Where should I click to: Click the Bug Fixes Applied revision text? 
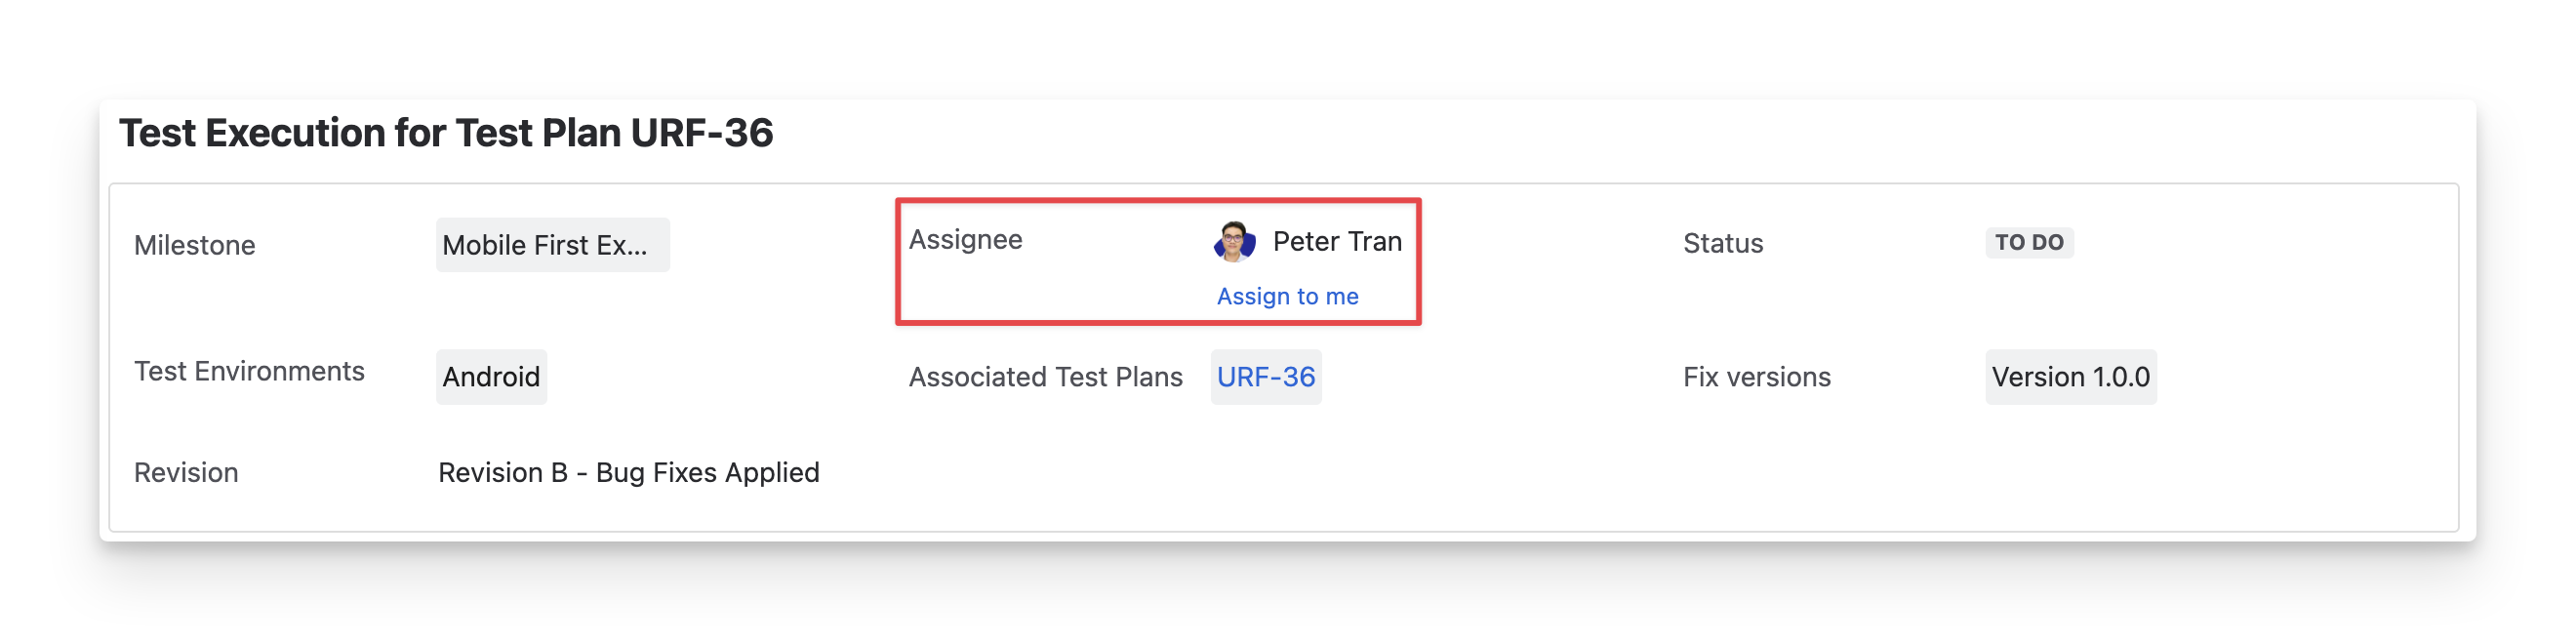pos(707,472)
